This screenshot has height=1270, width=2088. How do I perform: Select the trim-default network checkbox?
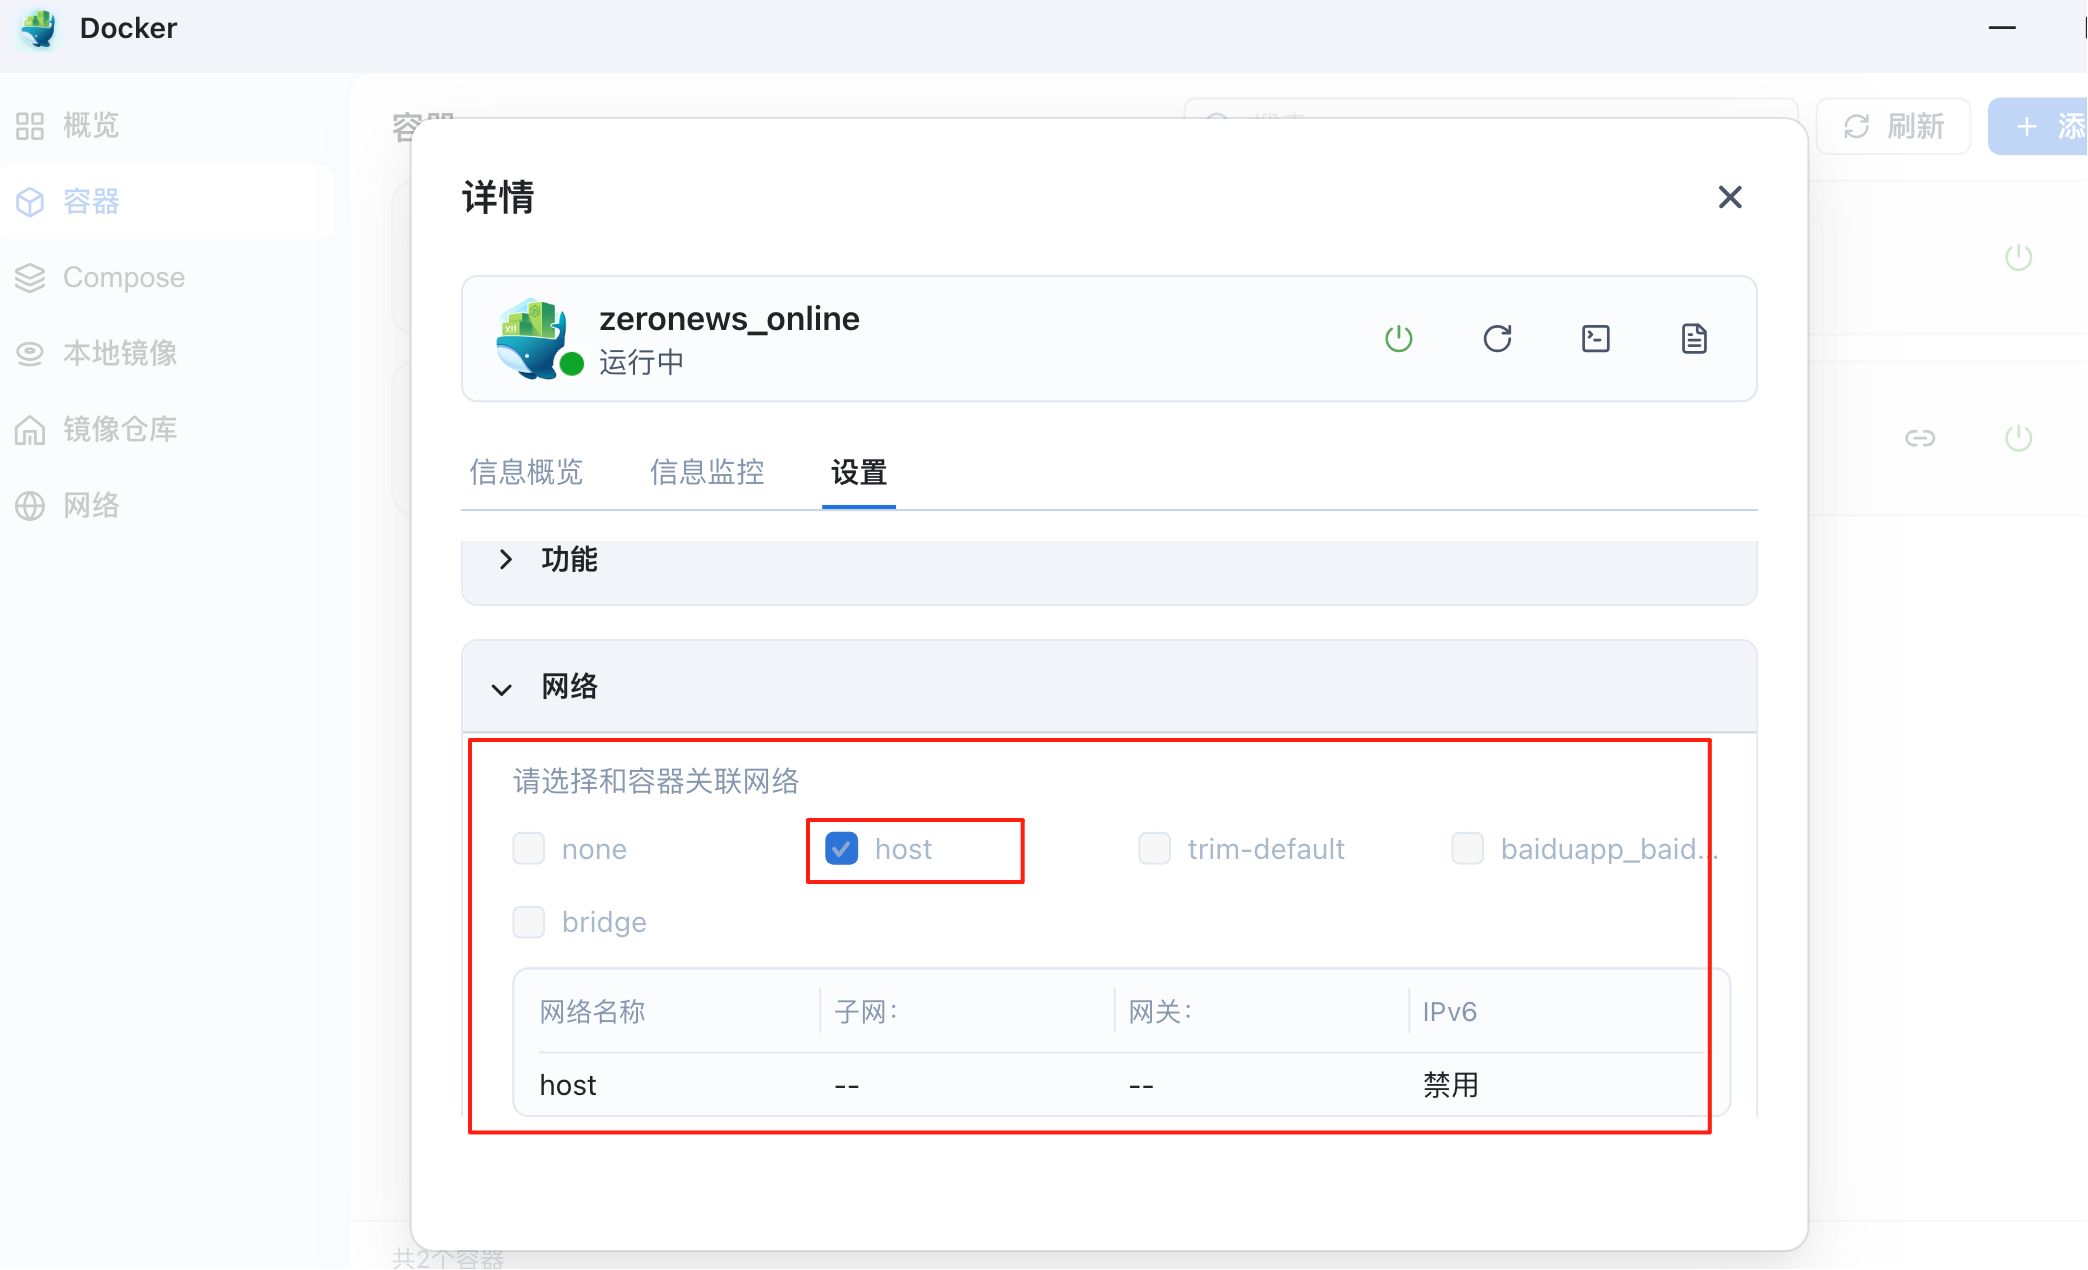pos(1154,849)
